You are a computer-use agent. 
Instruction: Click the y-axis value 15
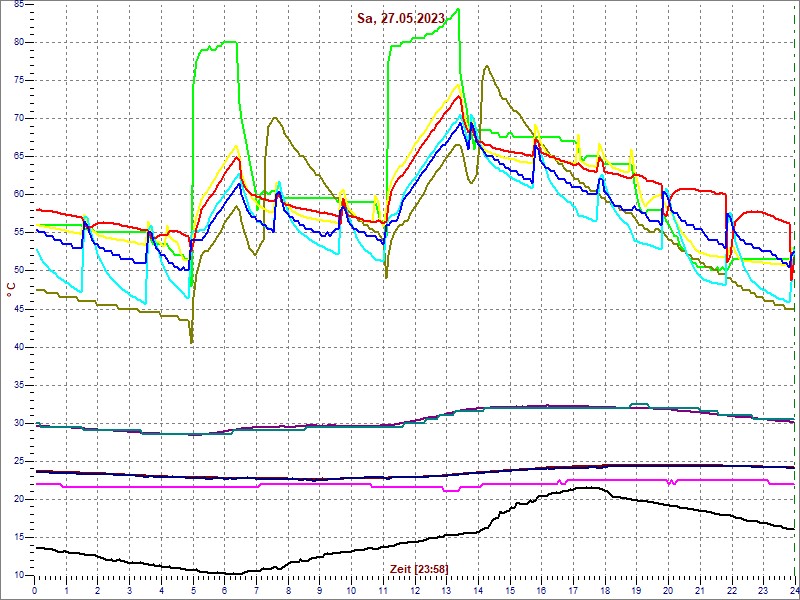point(19,537)
